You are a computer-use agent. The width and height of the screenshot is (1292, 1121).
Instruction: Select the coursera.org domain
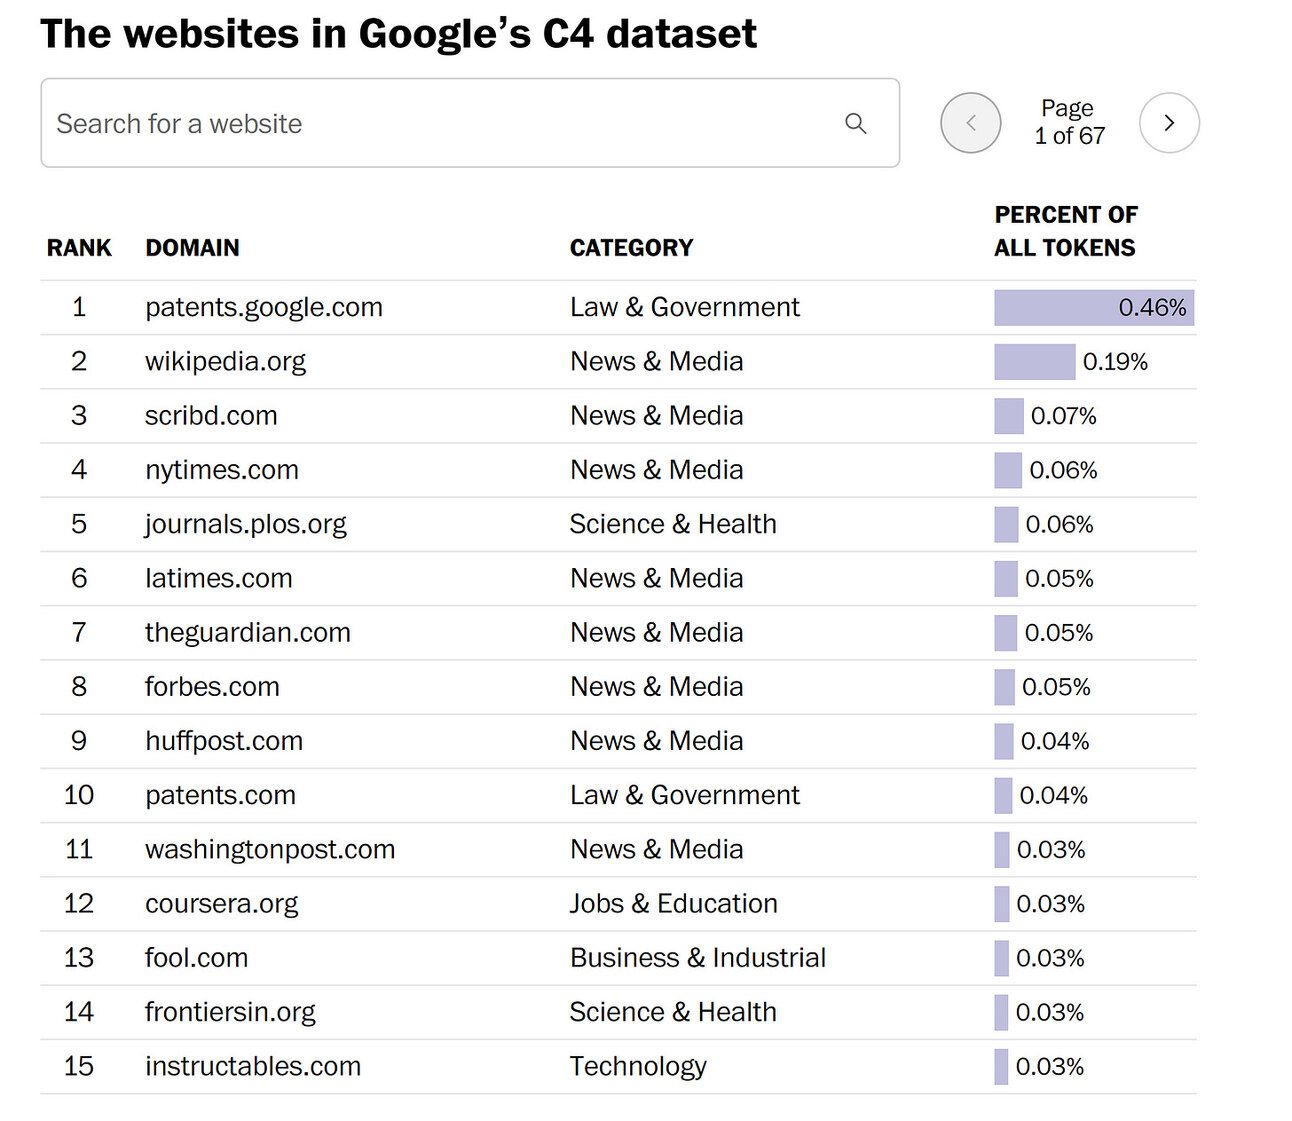(x=222, y=903)
